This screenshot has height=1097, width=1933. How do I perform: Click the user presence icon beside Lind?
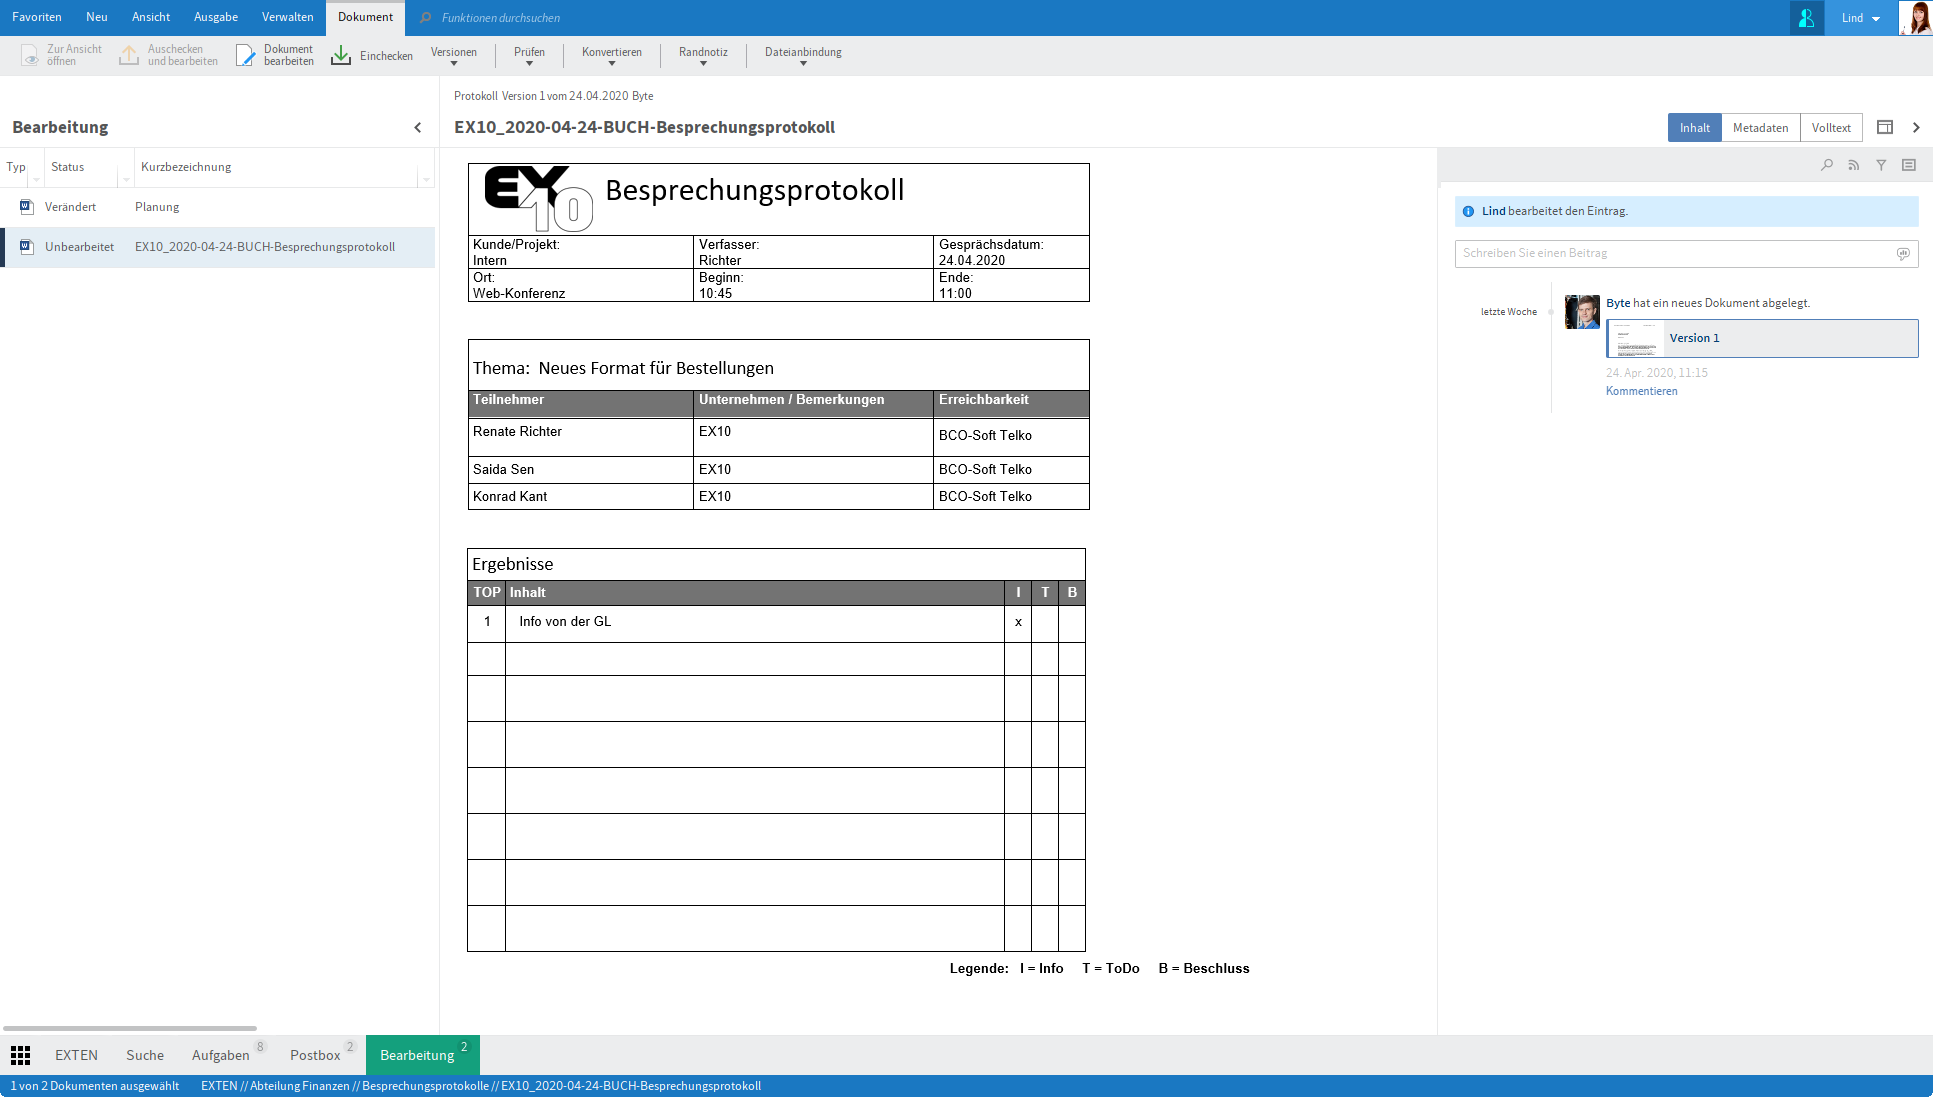coord(1806,18)
